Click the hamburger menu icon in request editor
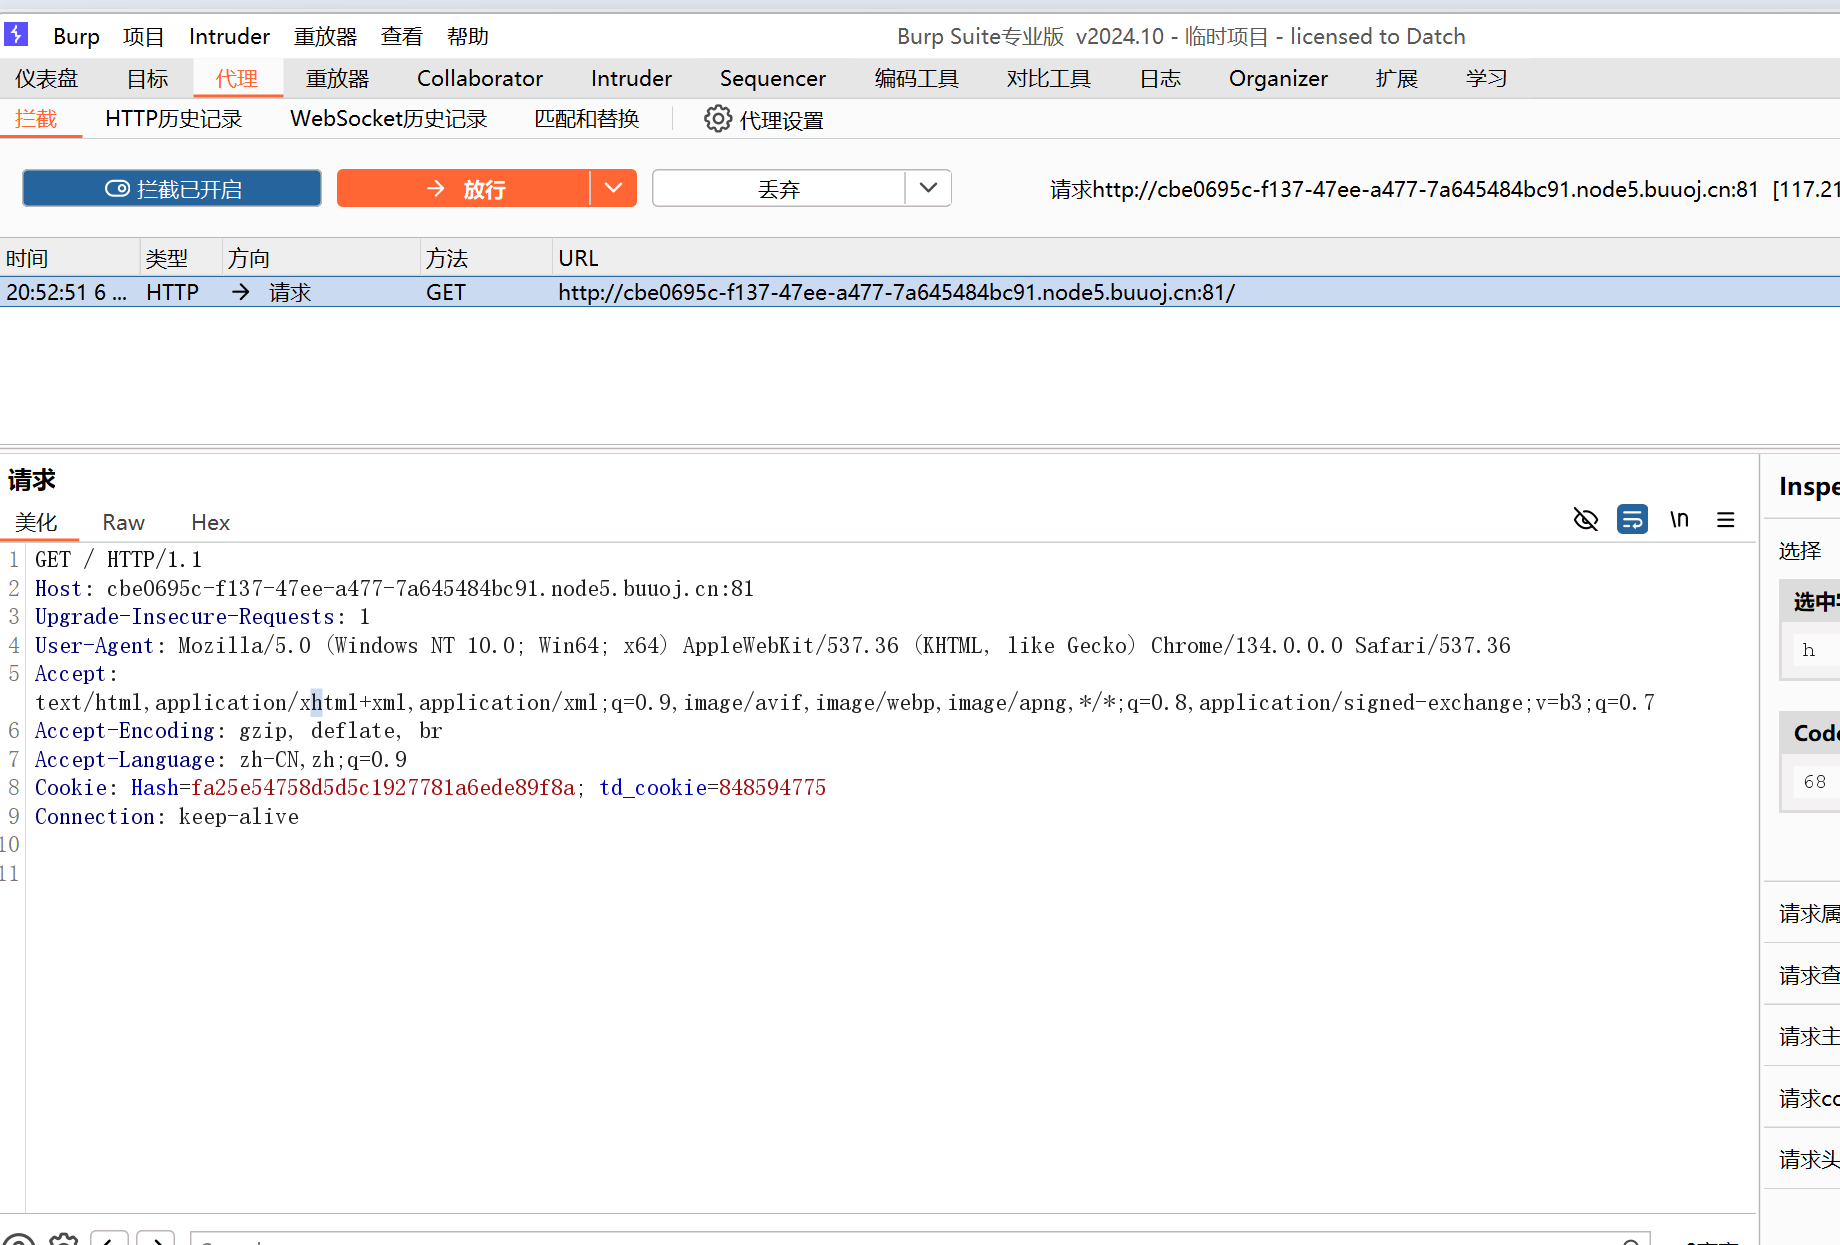 [1725, 520]
